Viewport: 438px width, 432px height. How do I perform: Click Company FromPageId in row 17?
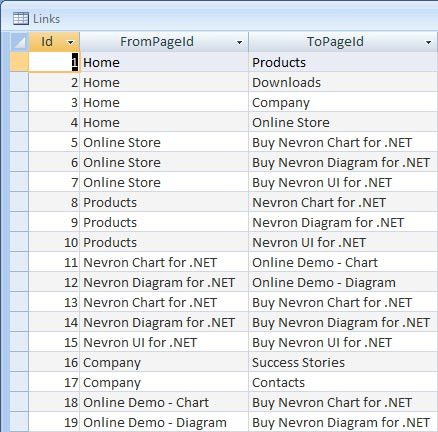164,382
